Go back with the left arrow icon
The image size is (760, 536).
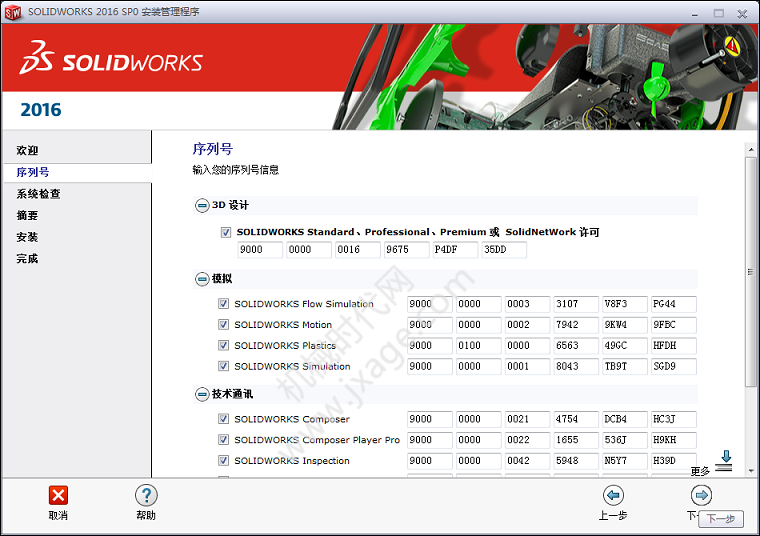tap(613, 495)
